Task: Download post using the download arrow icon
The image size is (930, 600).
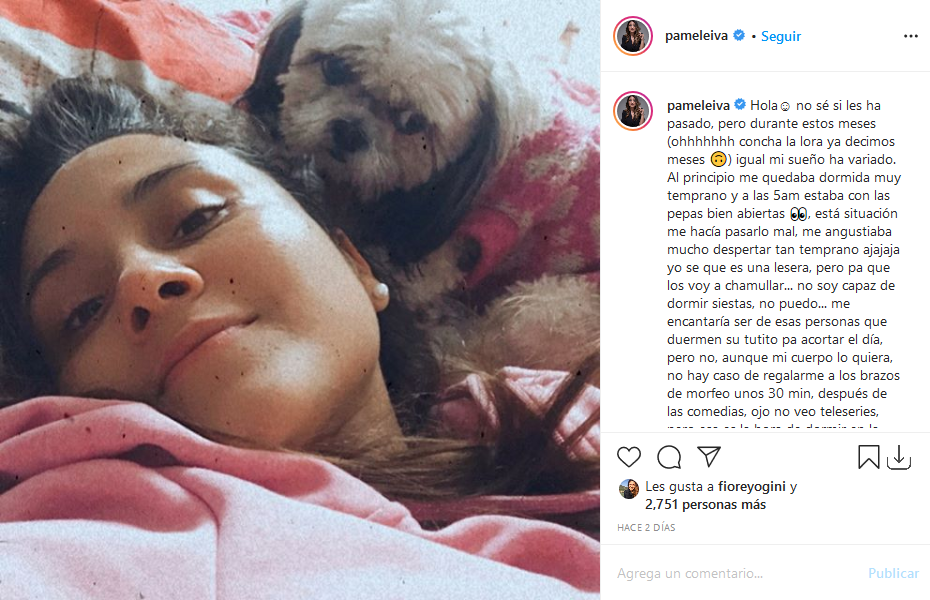Action: pyautogui.click(x=899, y=457)
